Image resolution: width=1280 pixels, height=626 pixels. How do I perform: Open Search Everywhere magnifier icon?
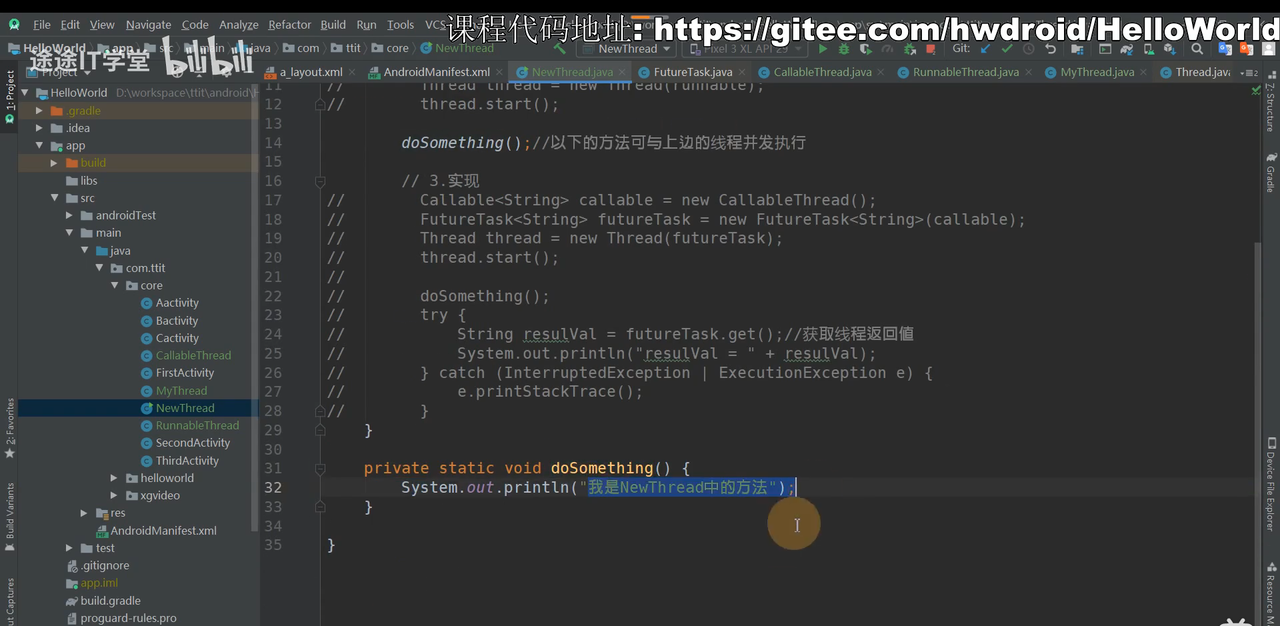1197,48
